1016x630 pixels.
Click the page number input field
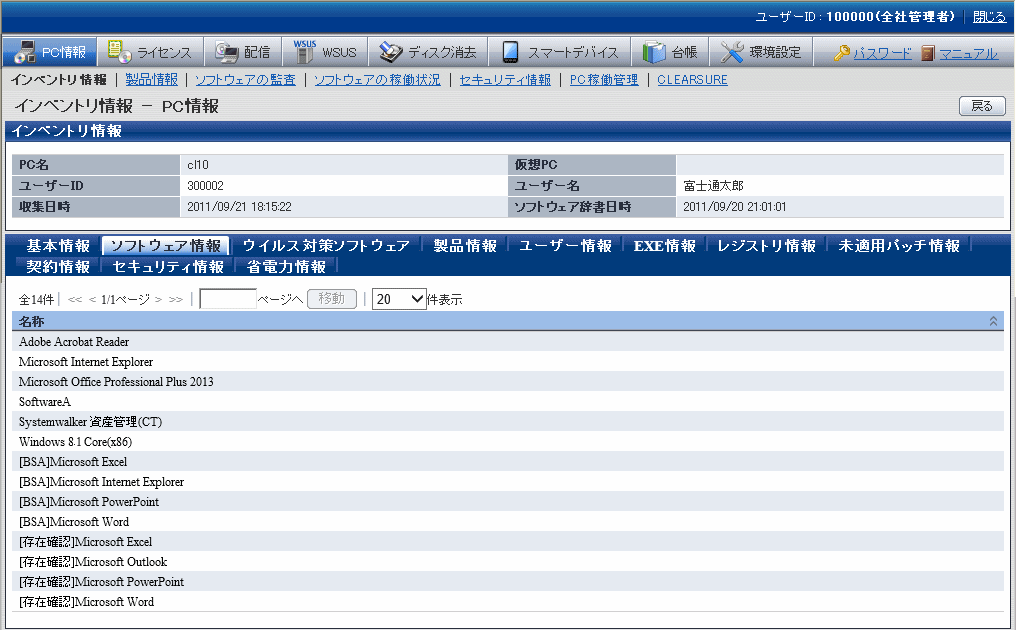pos(228,299)
